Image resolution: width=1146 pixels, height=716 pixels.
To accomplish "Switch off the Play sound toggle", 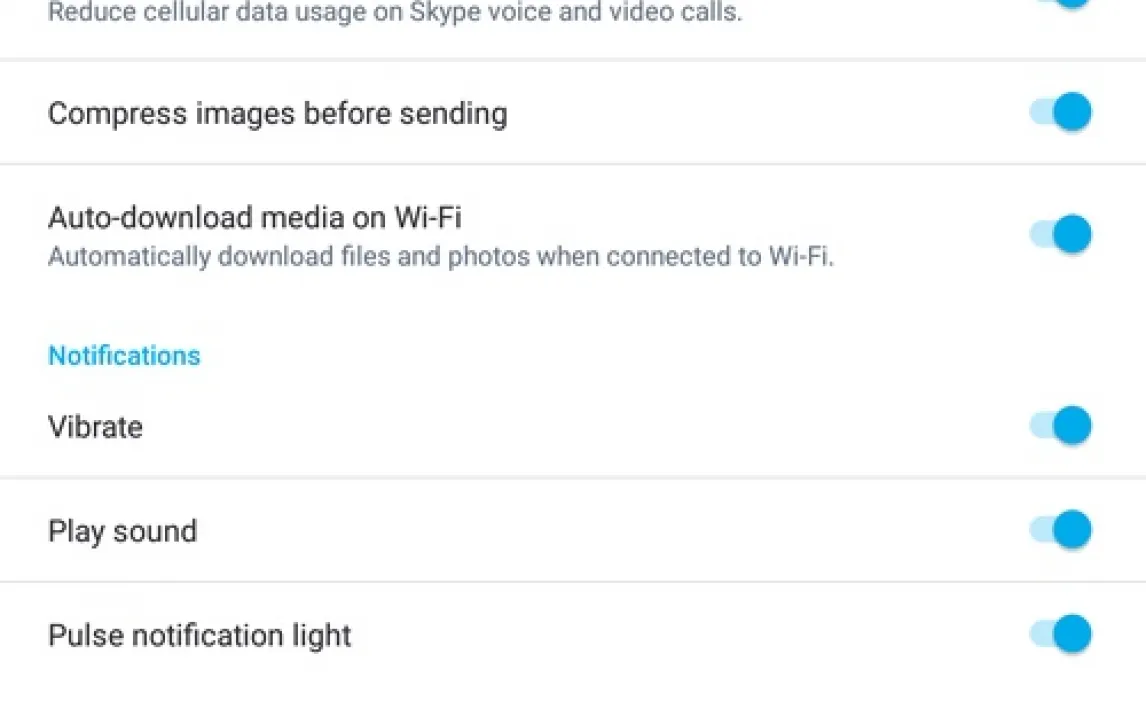I will click(1060, 530).
